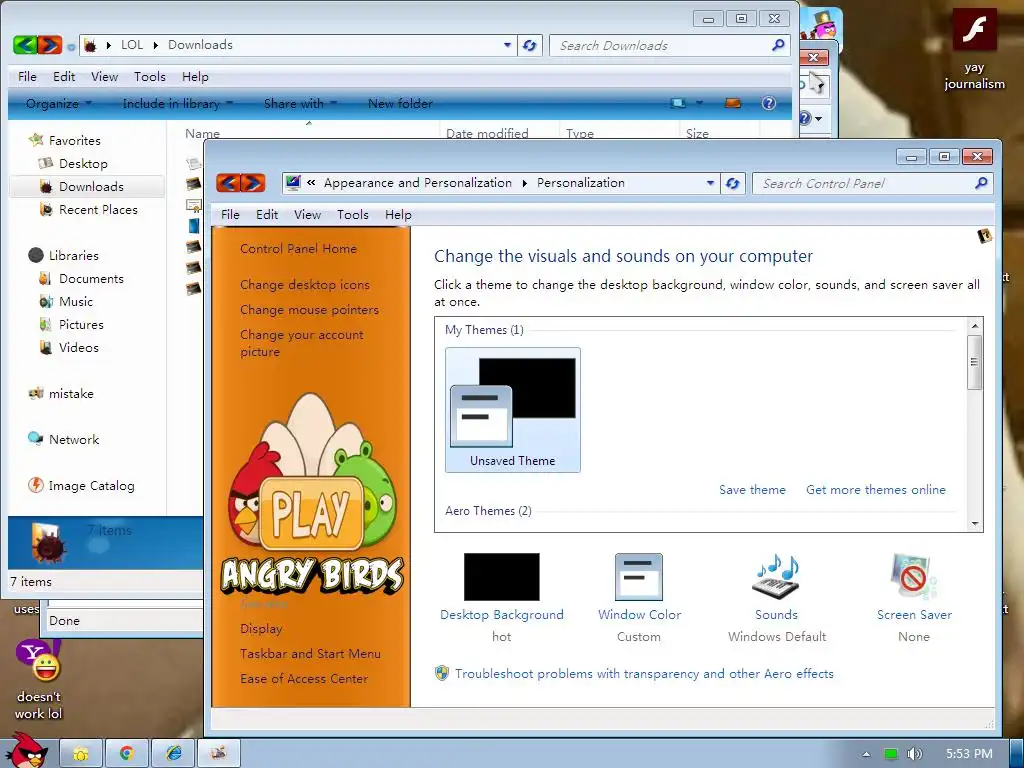The height and width of the screenshot is (768, 1024).
Task: Open Edit menu in Personalization window
Action: click(x=266, y=215)
